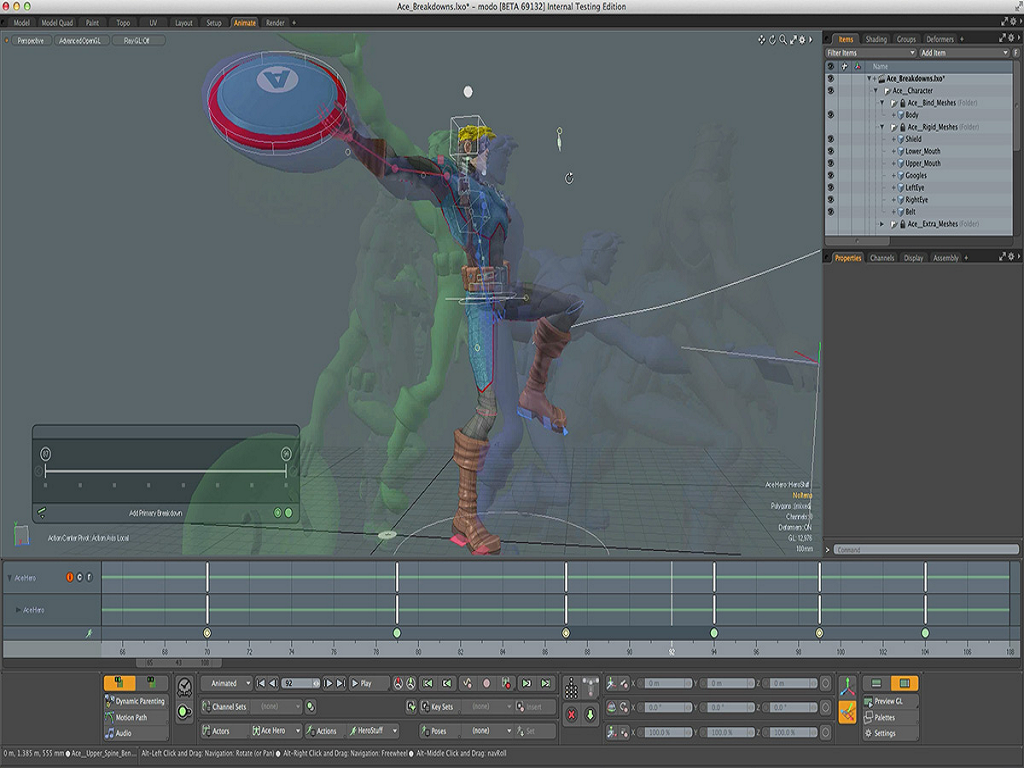The width and height of the screenshot is (1024, 768).
Task: Open the Palettes panel
Action: click(x=885, y=717)
